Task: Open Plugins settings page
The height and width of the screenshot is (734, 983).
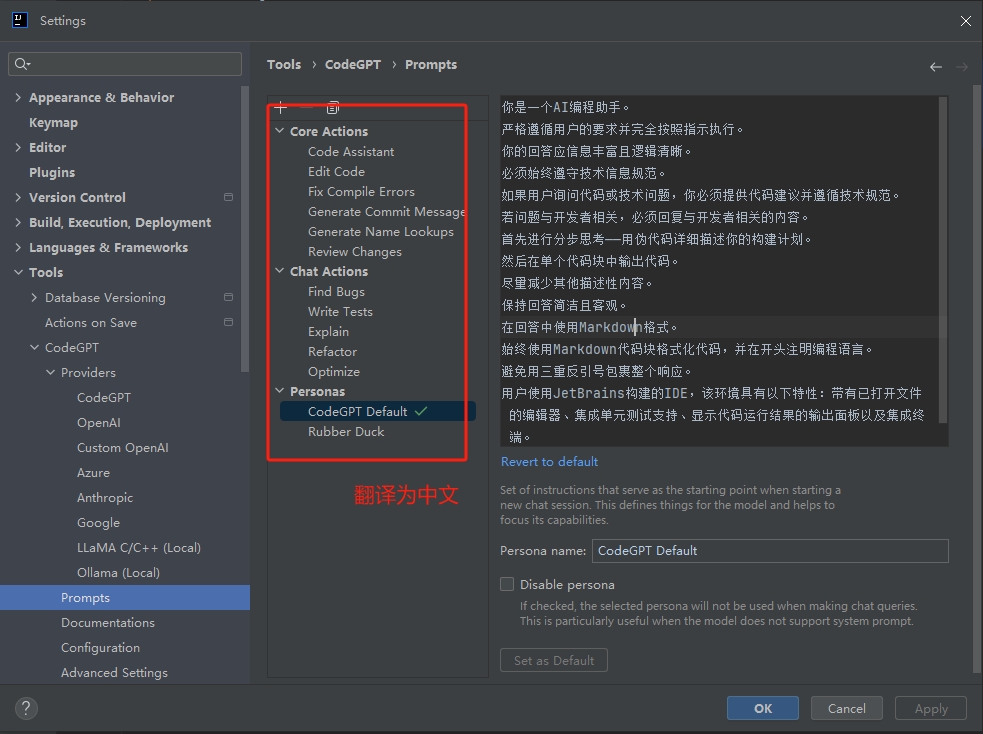Action: [52, 172]
